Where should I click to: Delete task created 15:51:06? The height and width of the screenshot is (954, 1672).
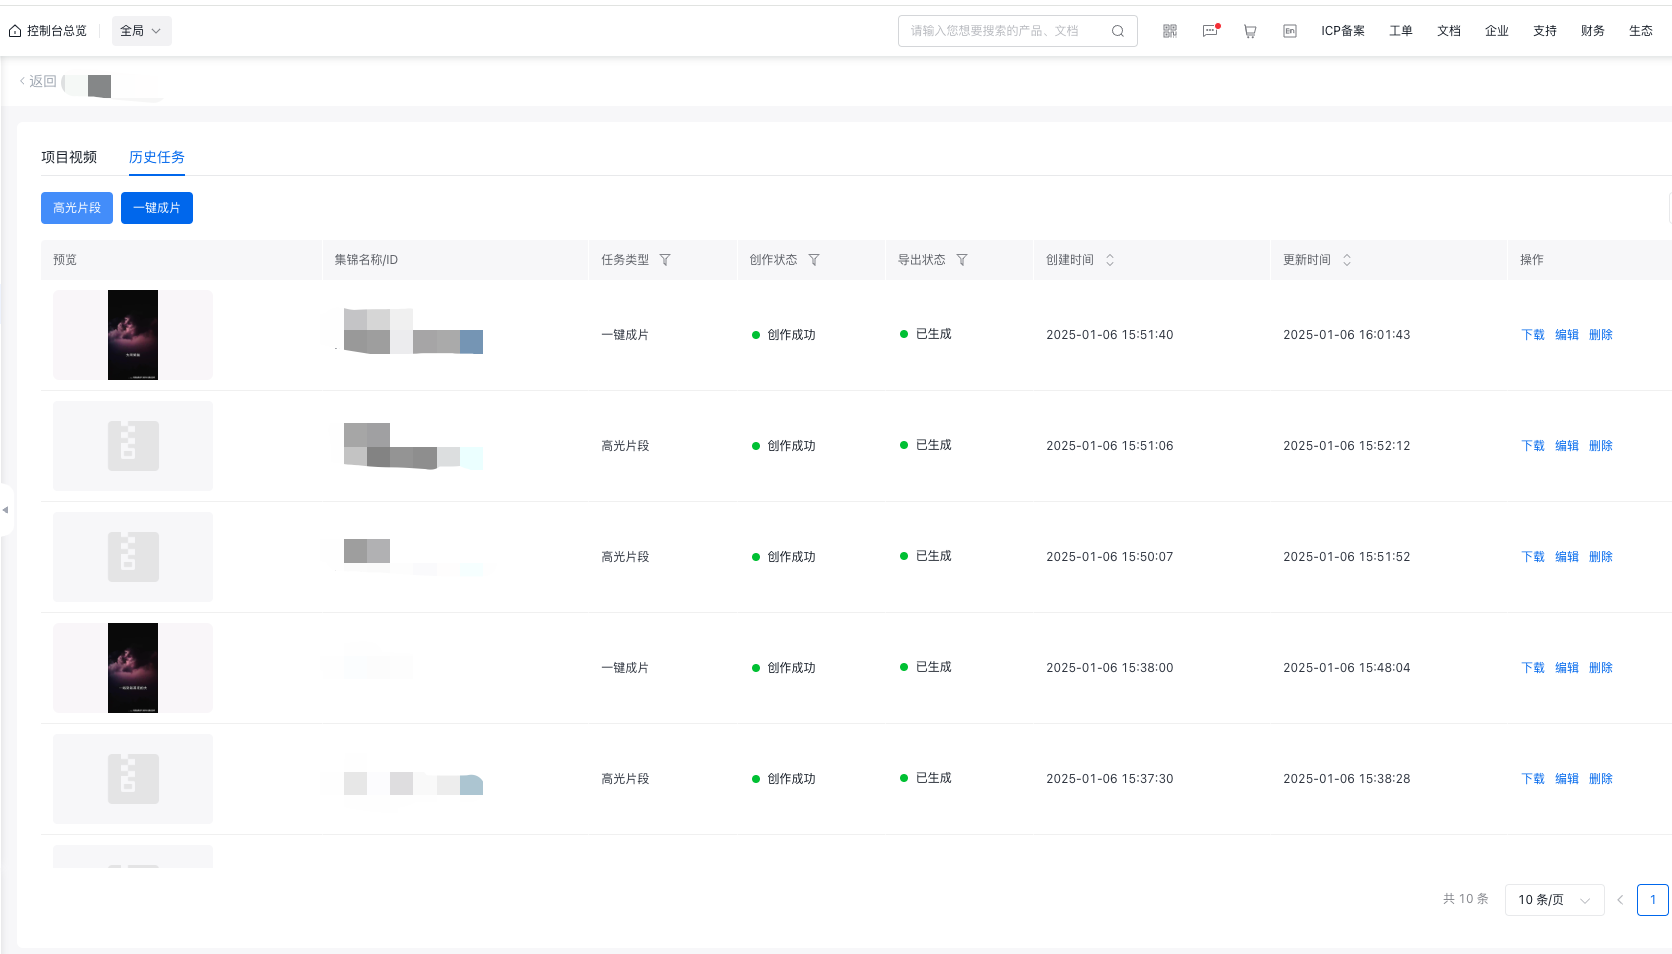[1601, 446]
